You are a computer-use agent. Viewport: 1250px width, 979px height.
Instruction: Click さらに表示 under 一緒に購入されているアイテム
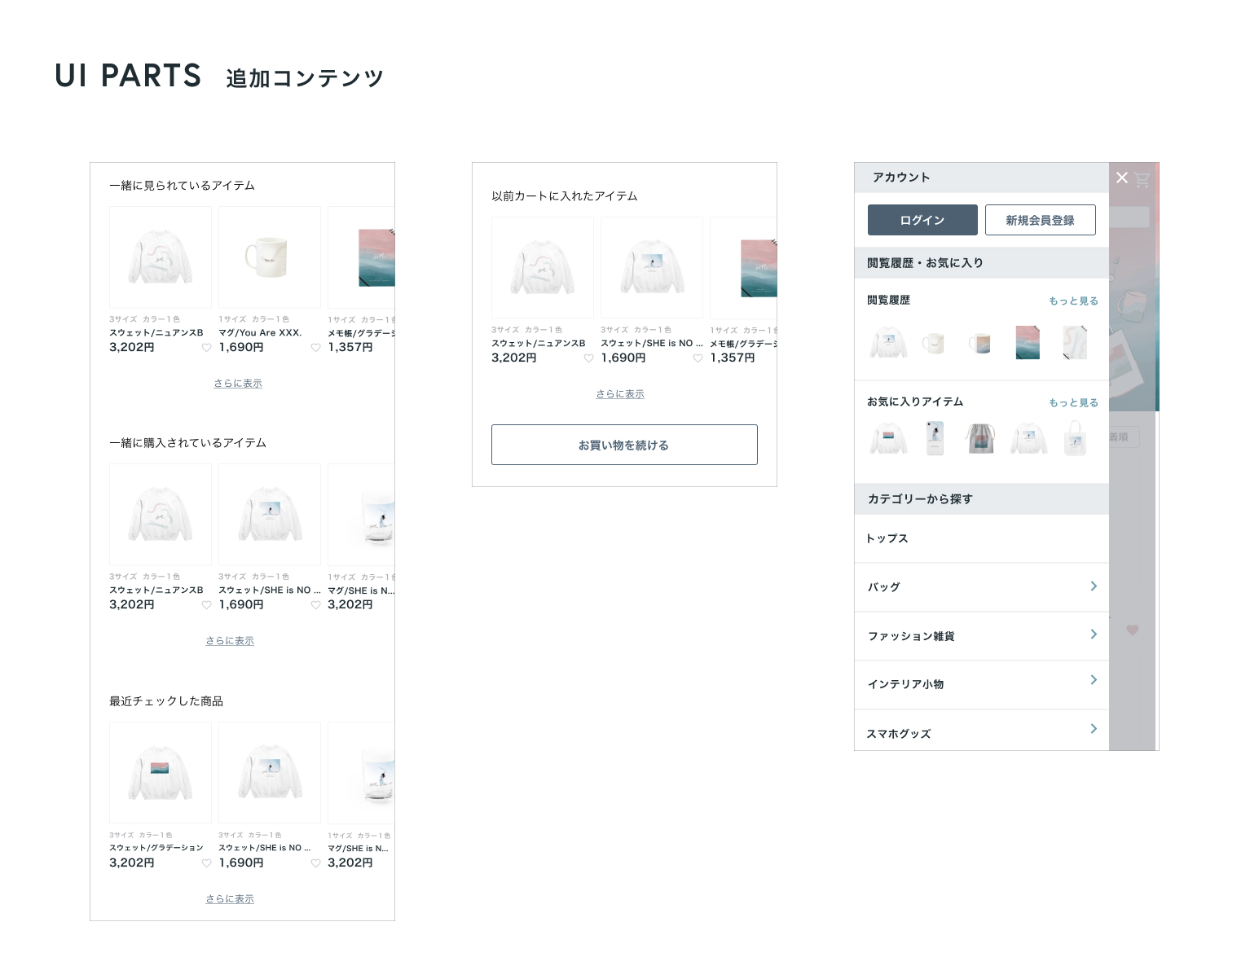[230, 641]
